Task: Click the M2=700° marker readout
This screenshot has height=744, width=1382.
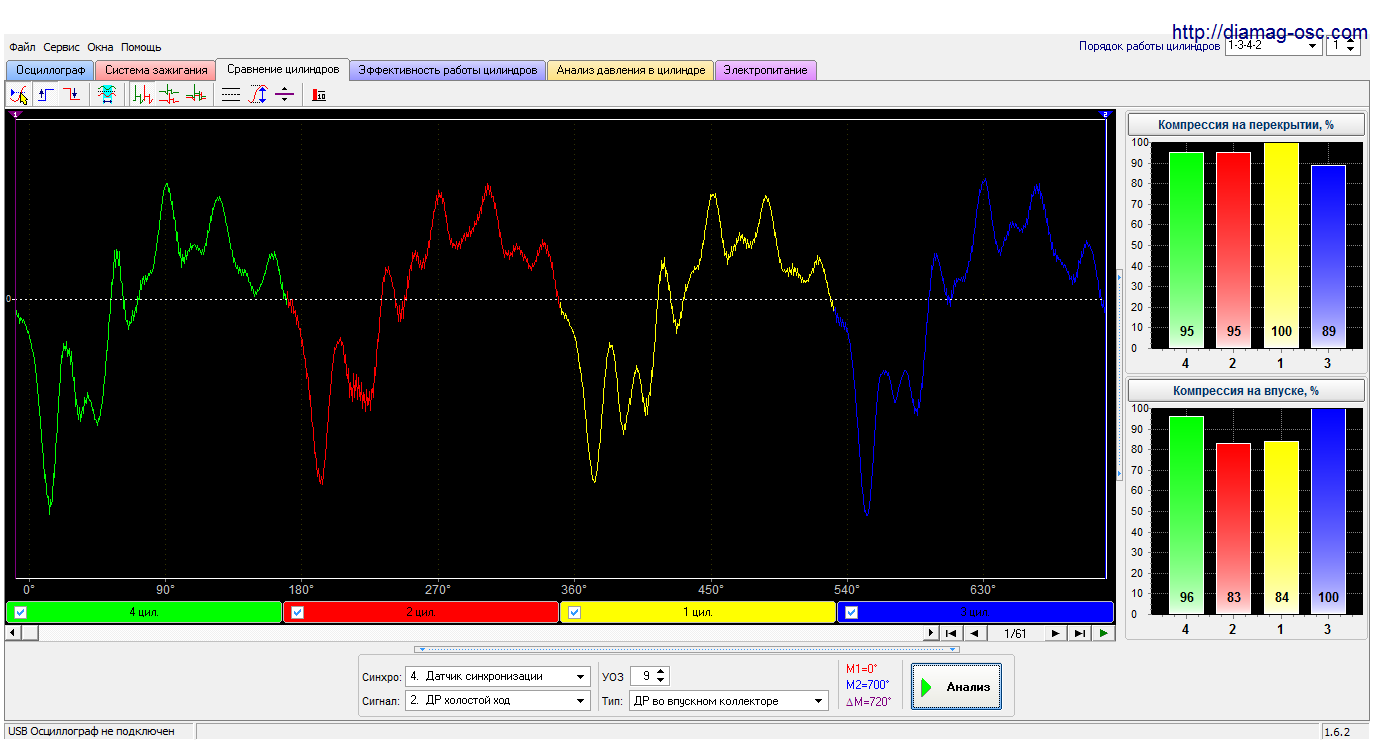Action: (x=869, y=685)
